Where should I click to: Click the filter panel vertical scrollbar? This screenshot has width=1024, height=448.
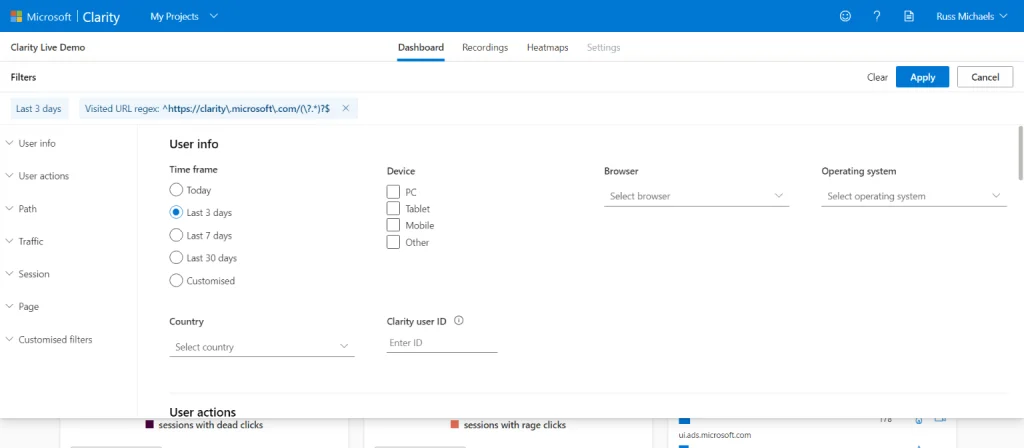pyautogui.click(x=1021, y=153)
